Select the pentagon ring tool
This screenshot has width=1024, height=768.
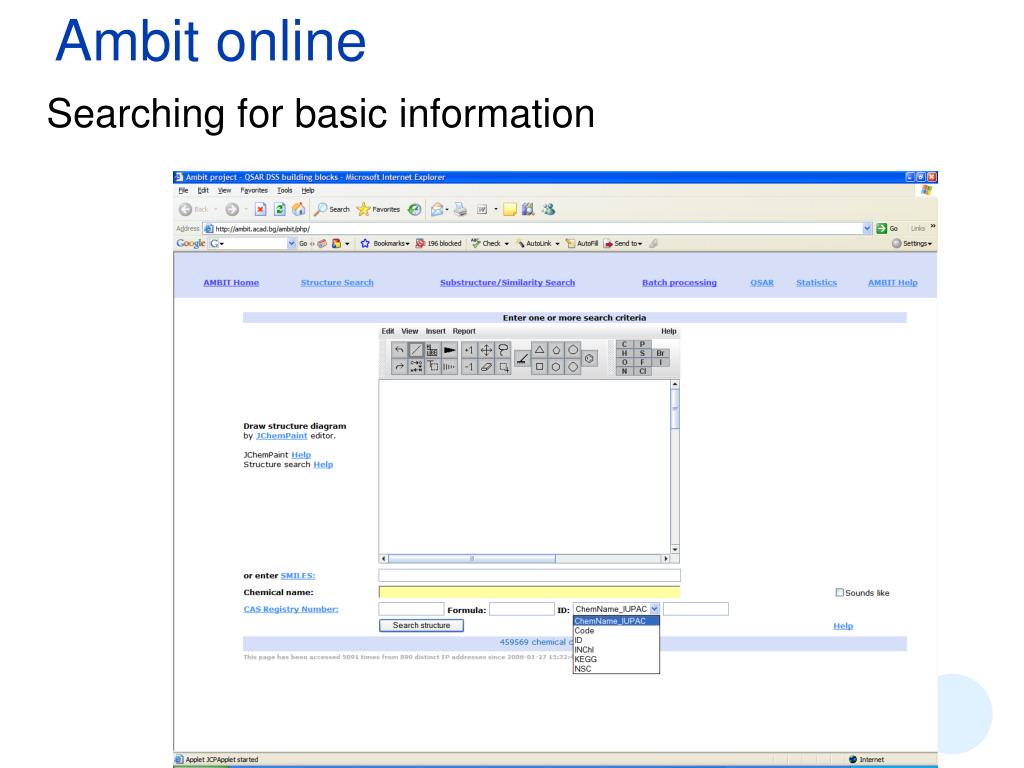(x=556, y=350)
